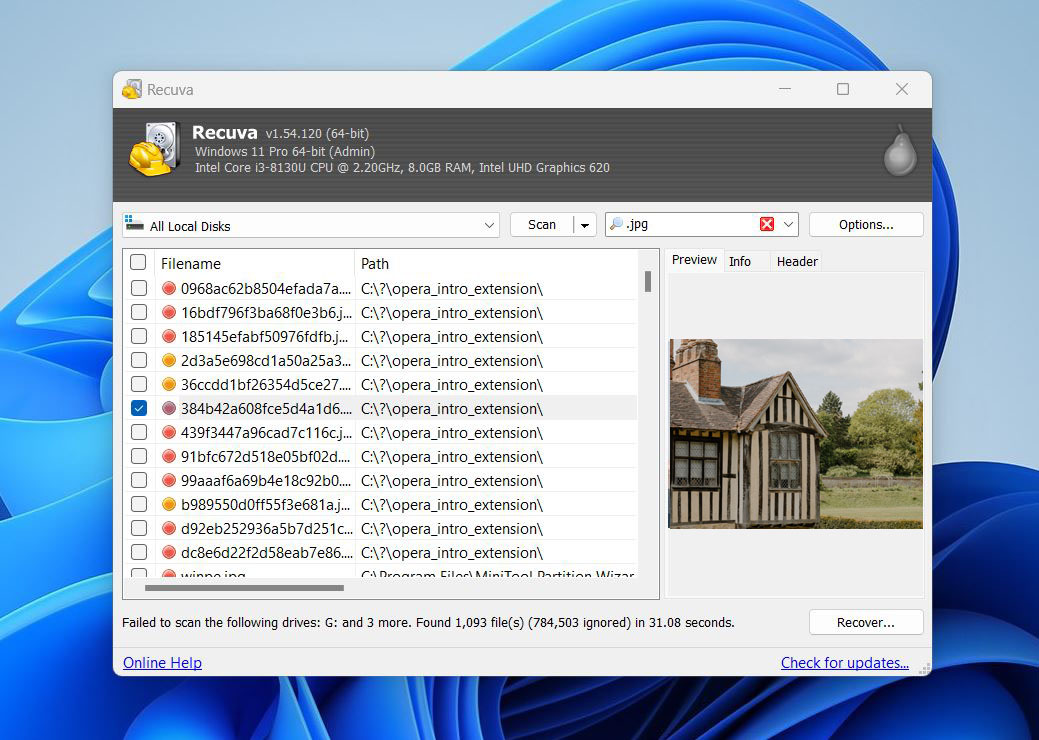Select the 99aaaf6a69b4e18c92b0 filename row
This screenshot has height=740, width=1039.
[266, 480]
